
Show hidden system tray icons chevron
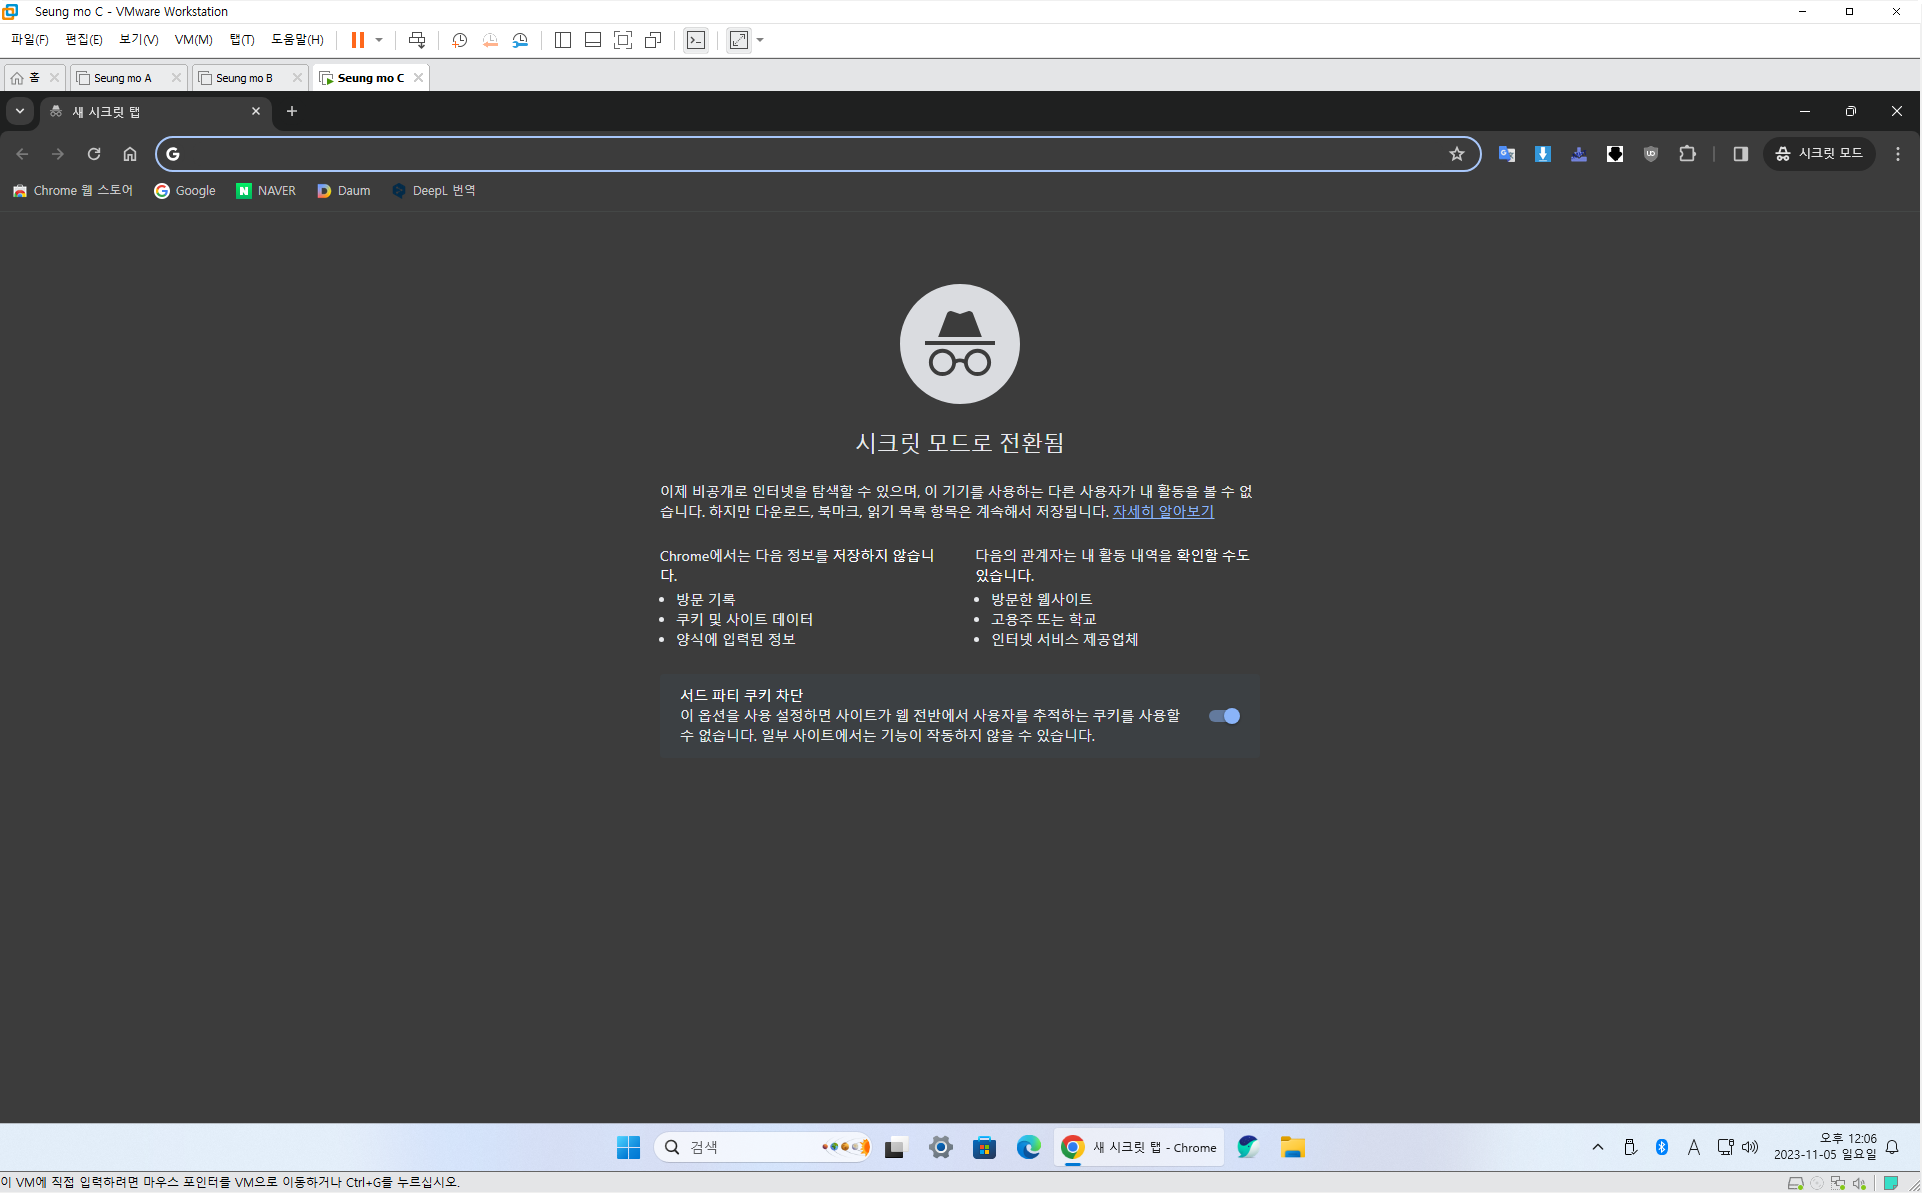1597,1147
